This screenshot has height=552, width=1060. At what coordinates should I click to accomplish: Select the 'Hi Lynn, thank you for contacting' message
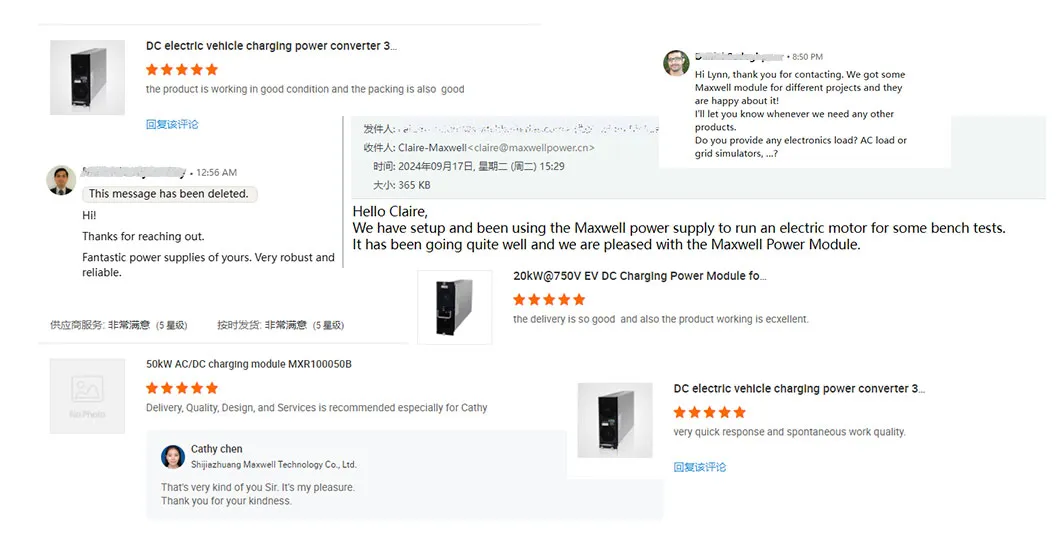click(801, 114)
